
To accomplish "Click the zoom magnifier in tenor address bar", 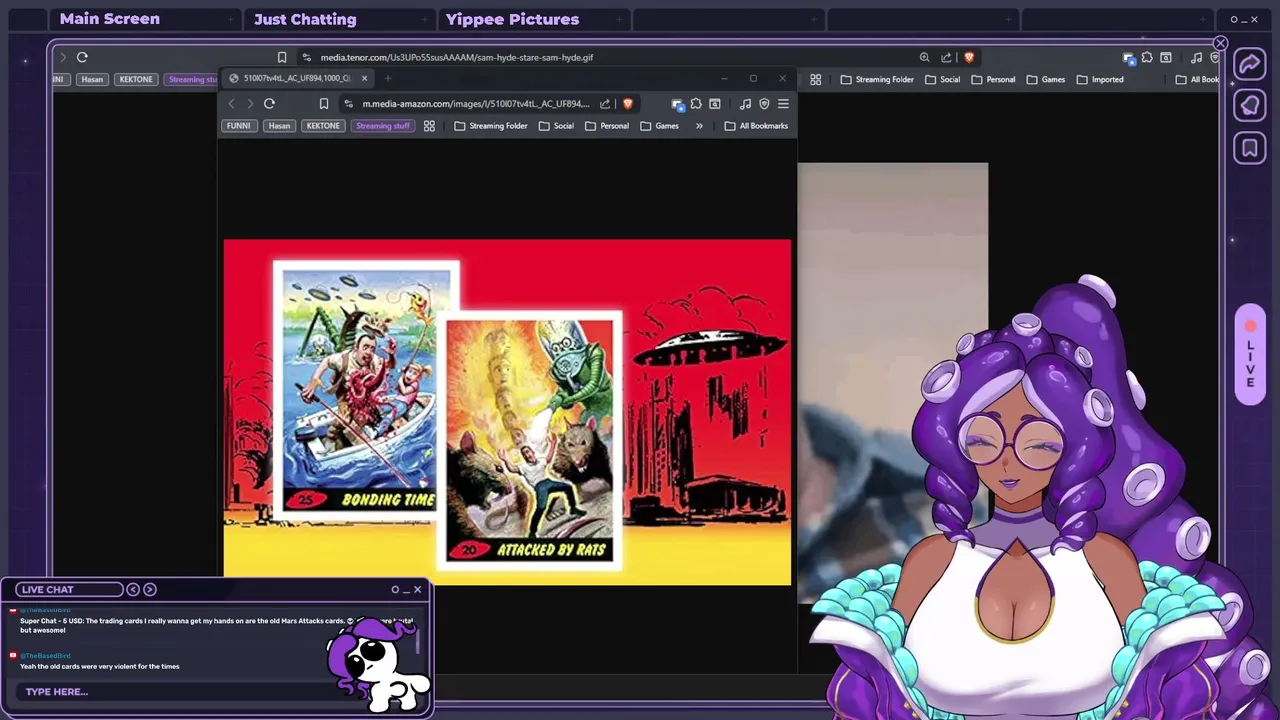I will click(x=924, y=57).
